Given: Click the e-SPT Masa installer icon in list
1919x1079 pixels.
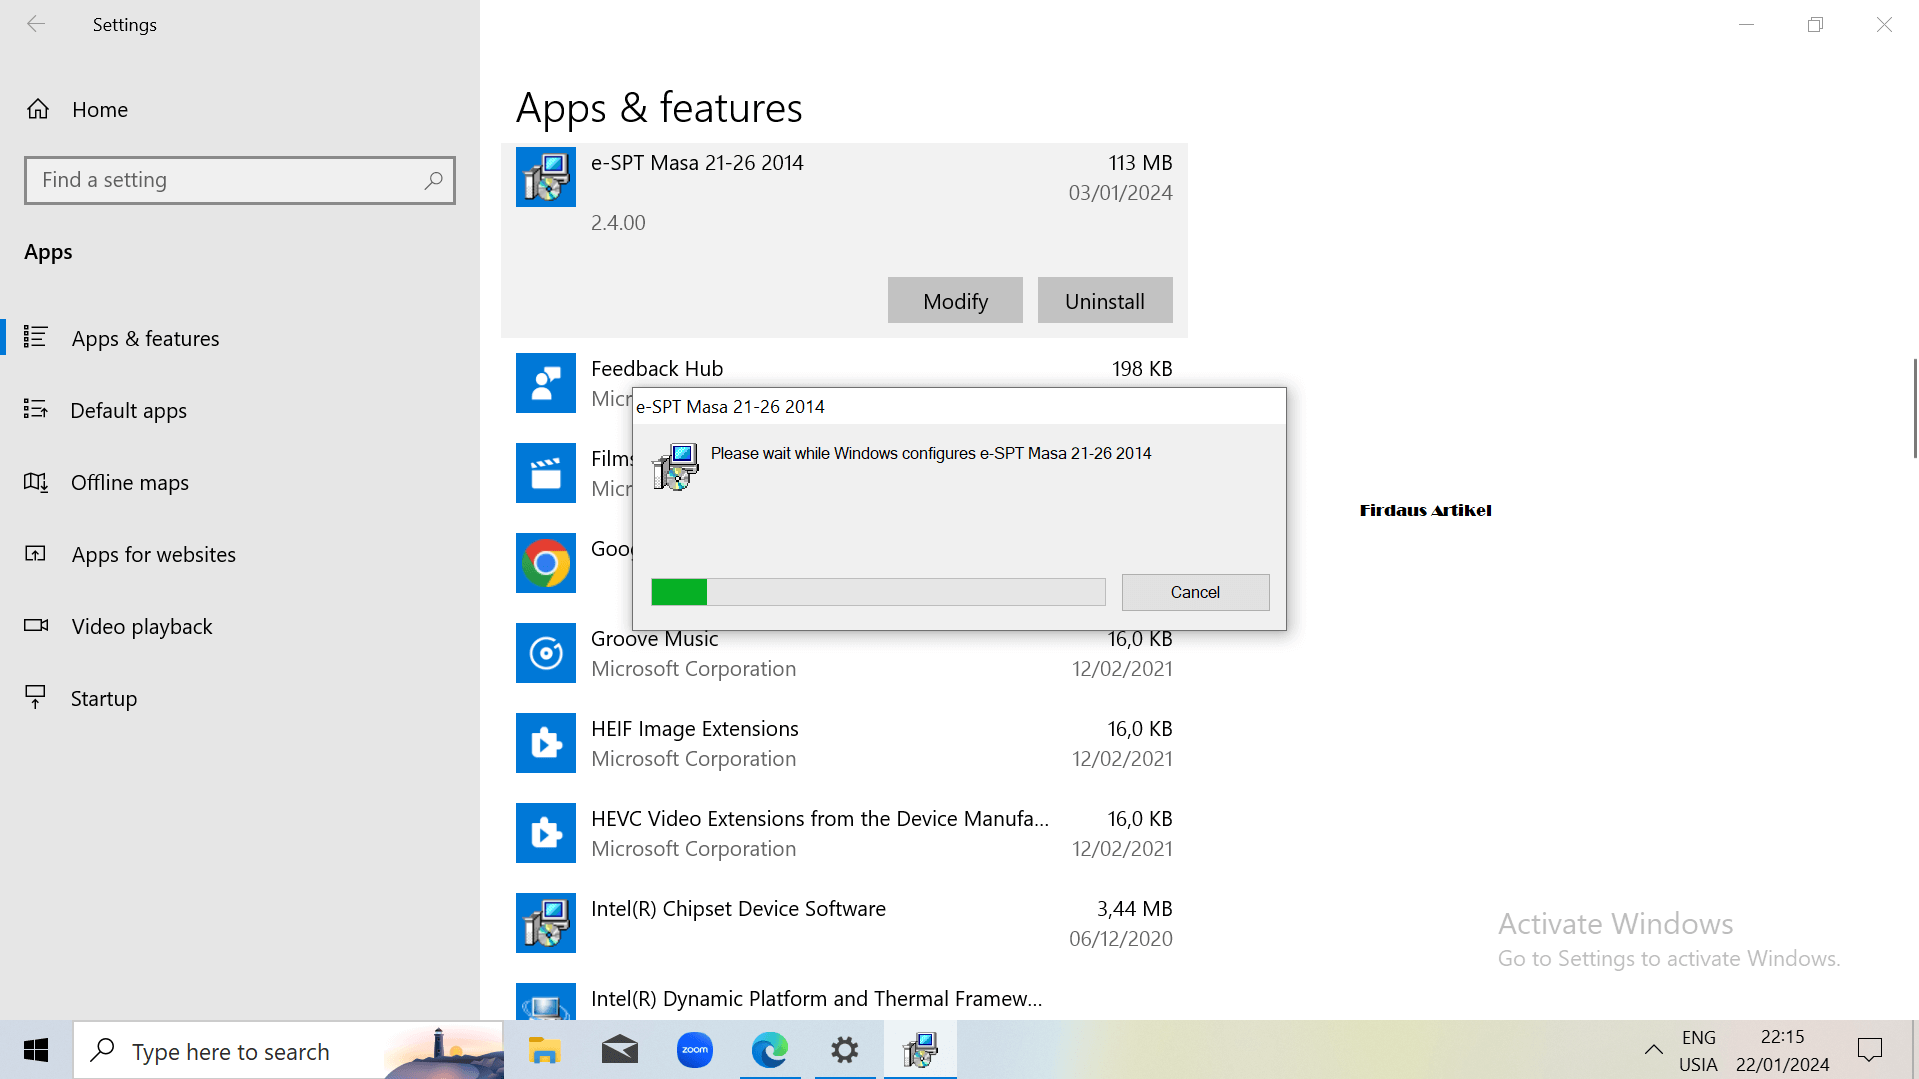Looking at the screenshot, I should (x=546, y=177).
